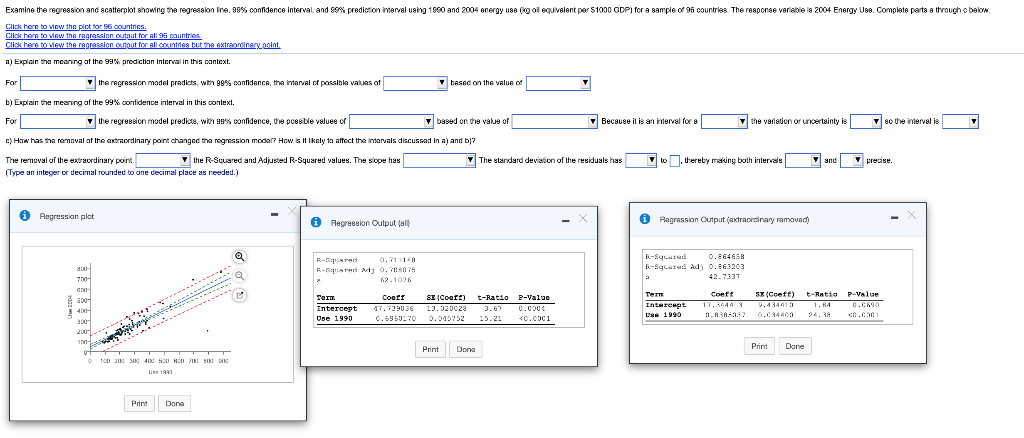Click Print in Regression Output (extraordinary removed) dialog

[759, 345]
